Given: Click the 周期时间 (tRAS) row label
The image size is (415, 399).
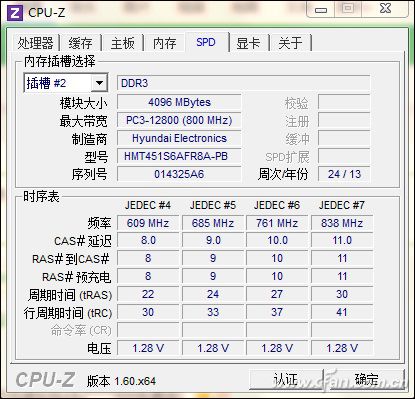Looking at the screenshot, I should click(70, 295).
